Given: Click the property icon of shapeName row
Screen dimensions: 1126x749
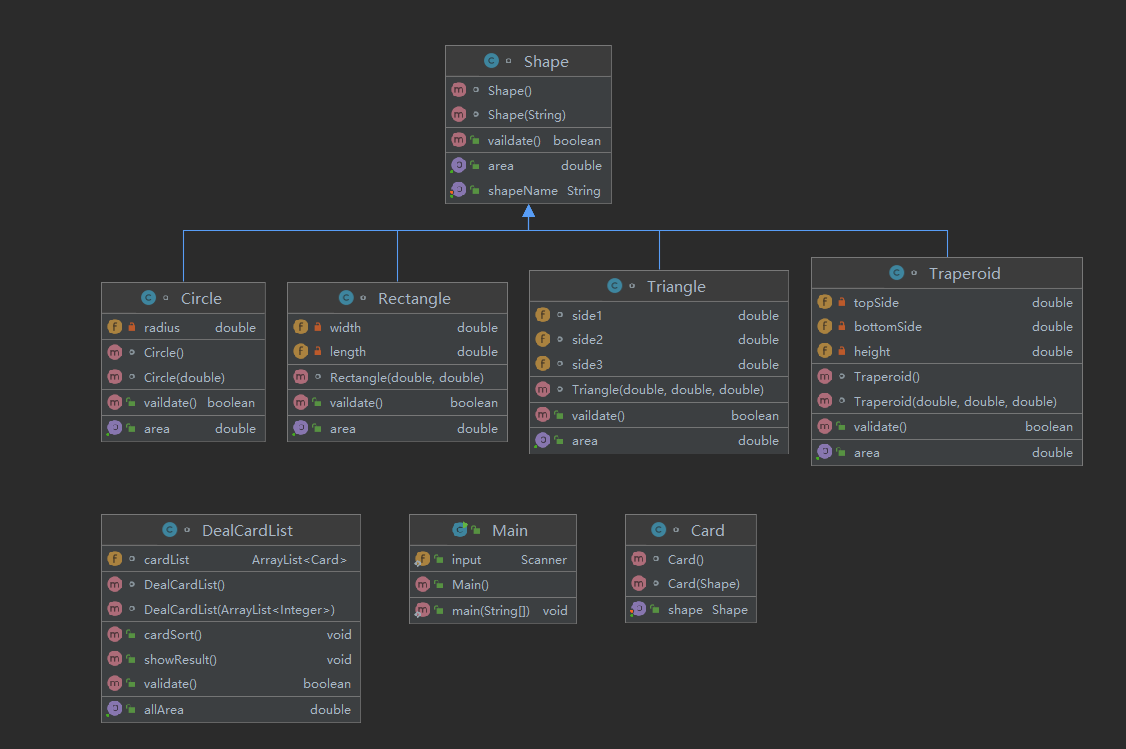Looking at the screenshot, I should click(x=458, y=190).
